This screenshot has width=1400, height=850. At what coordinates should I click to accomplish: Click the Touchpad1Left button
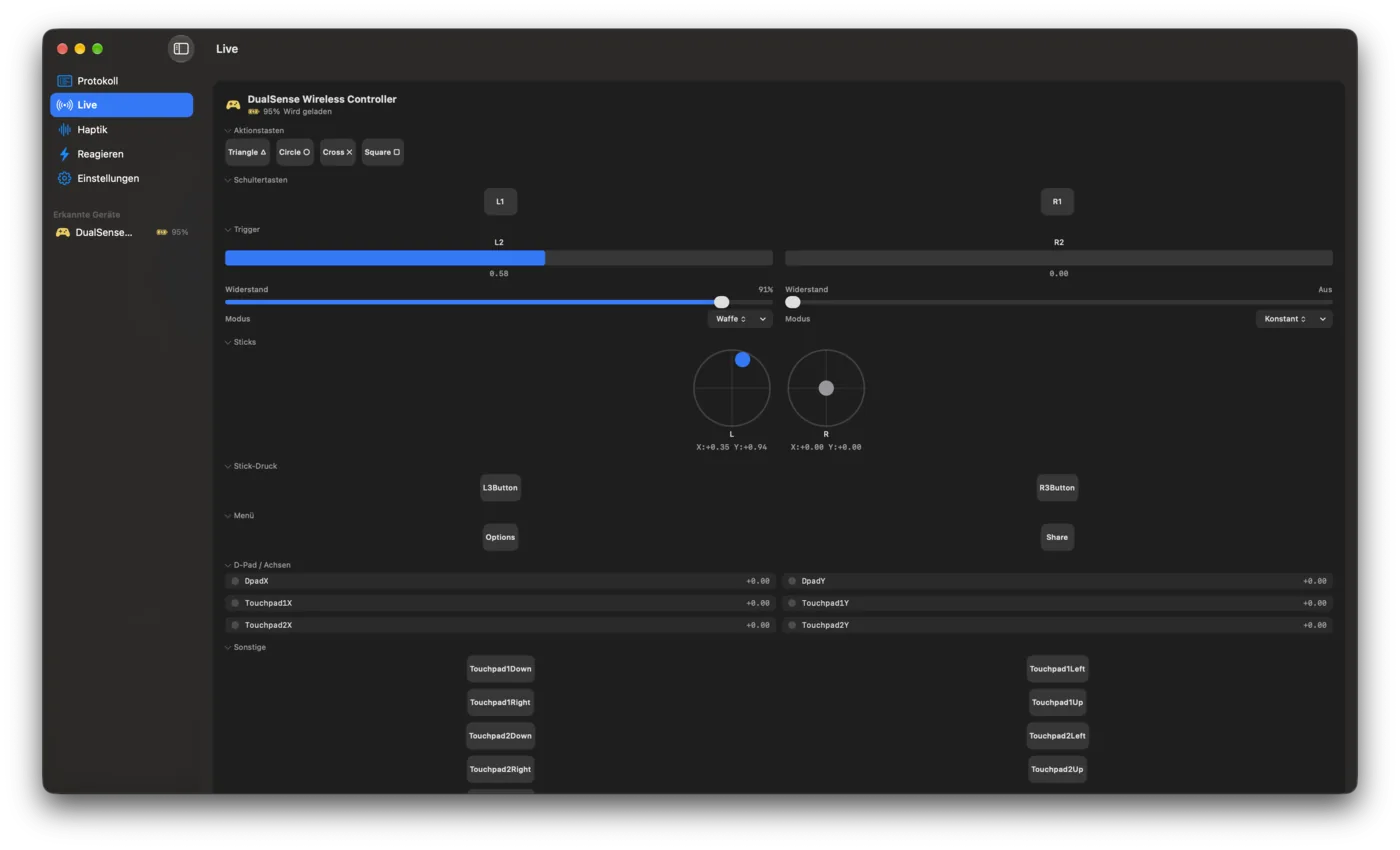pos(1057,669)
